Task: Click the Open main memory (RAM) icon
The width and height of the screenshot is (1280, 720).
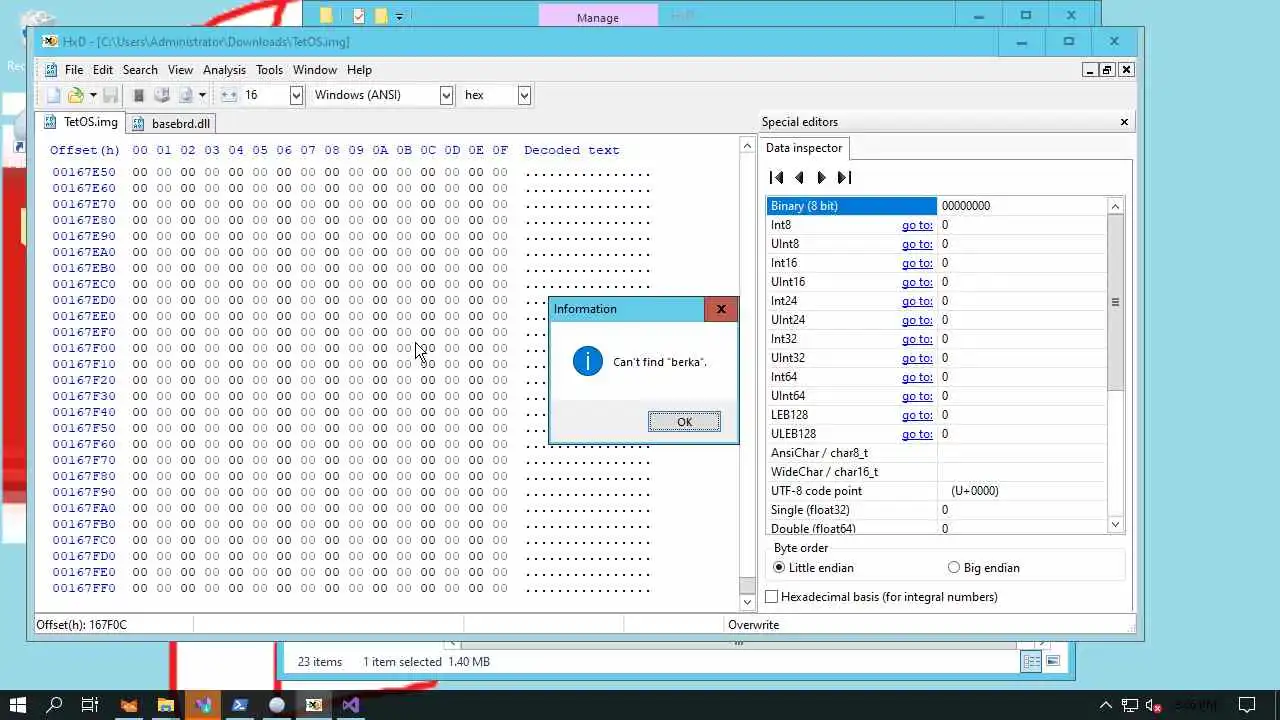Action: click(139, 95)
